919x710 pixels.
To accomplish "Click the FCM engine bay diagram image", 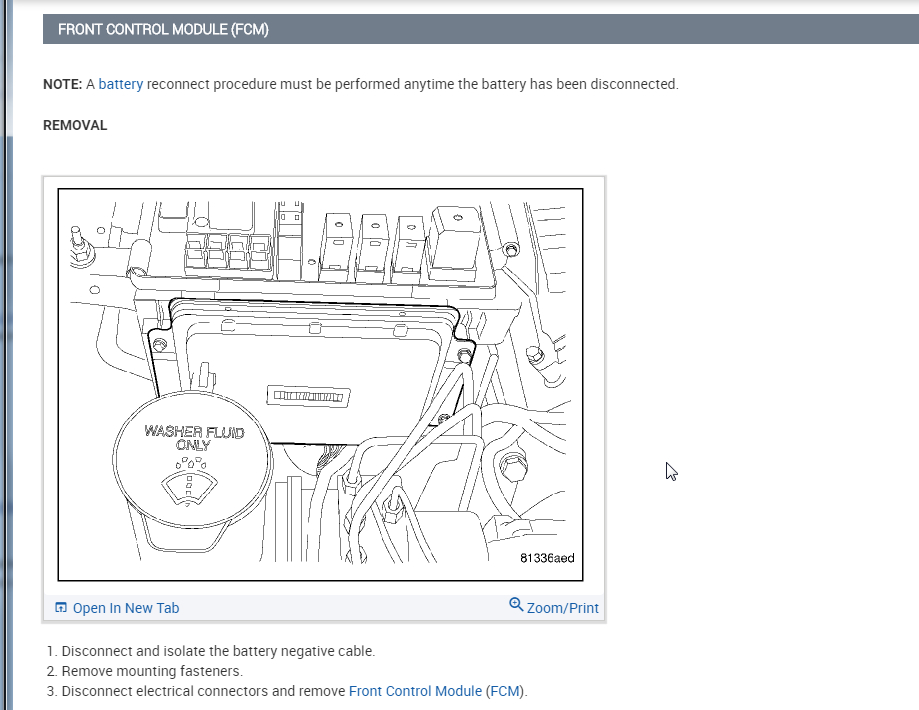I will 321,385.
